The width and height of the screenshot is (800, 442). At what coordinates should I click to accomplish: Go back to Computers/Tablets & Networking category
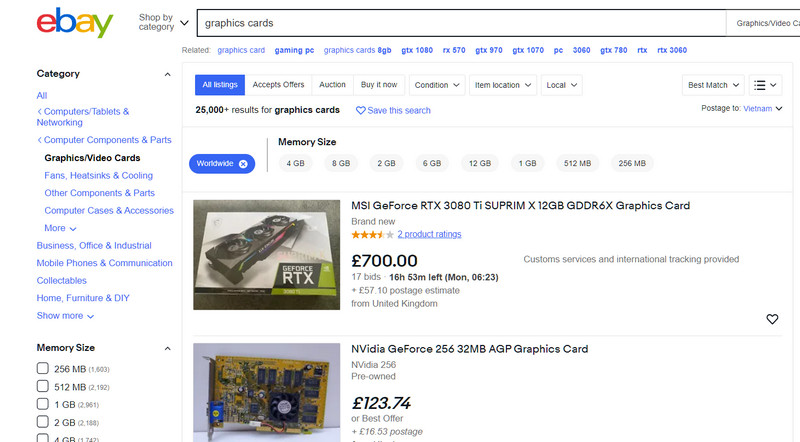[x=83, y=117]
